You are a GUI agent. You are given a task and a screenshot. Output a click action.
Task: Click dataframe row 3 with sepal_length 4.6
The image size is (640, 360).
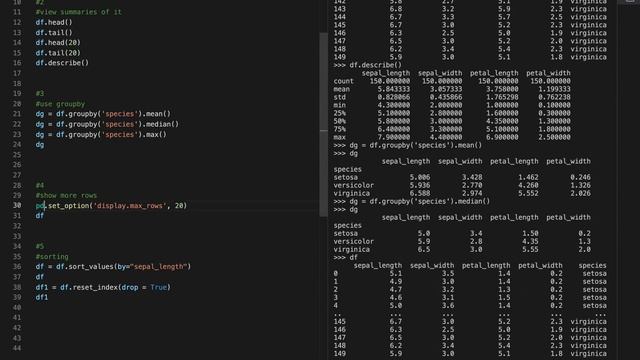click(x=470, y=298)
